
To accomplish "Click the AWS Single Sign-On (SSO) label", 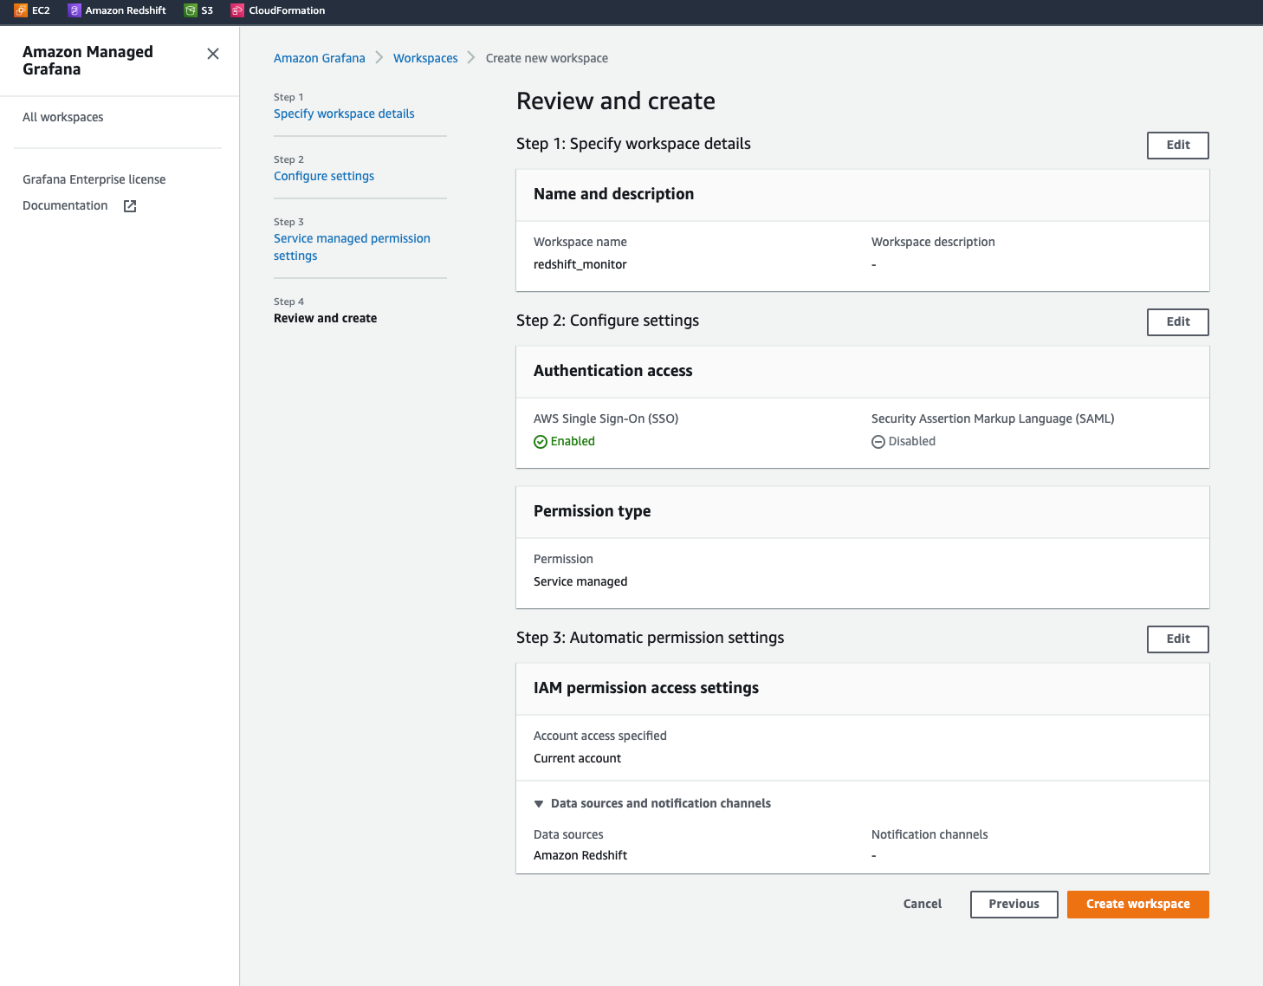I will click(606, 419).
